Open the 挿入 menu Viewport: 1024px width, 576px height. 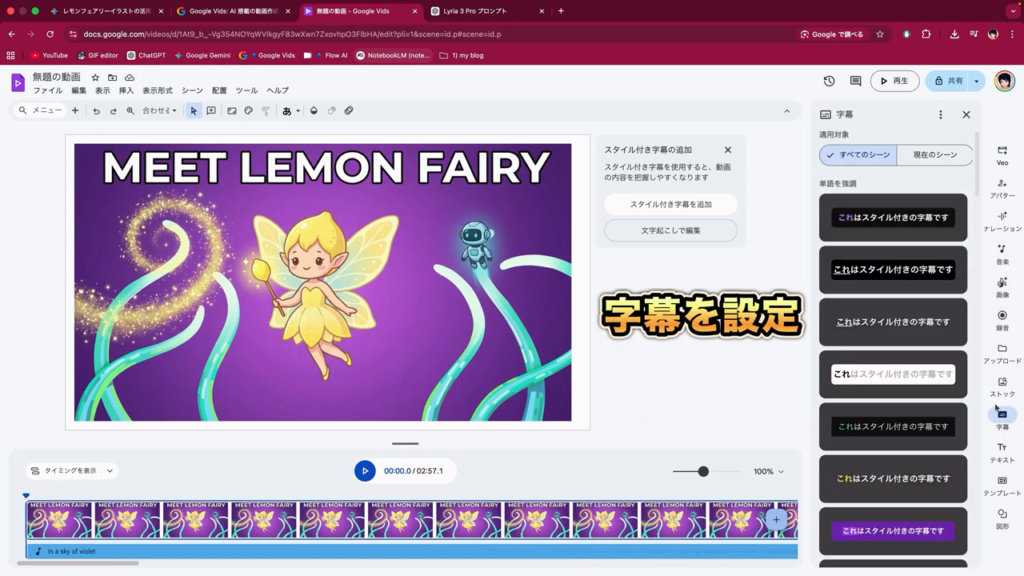tap(126, 91)
